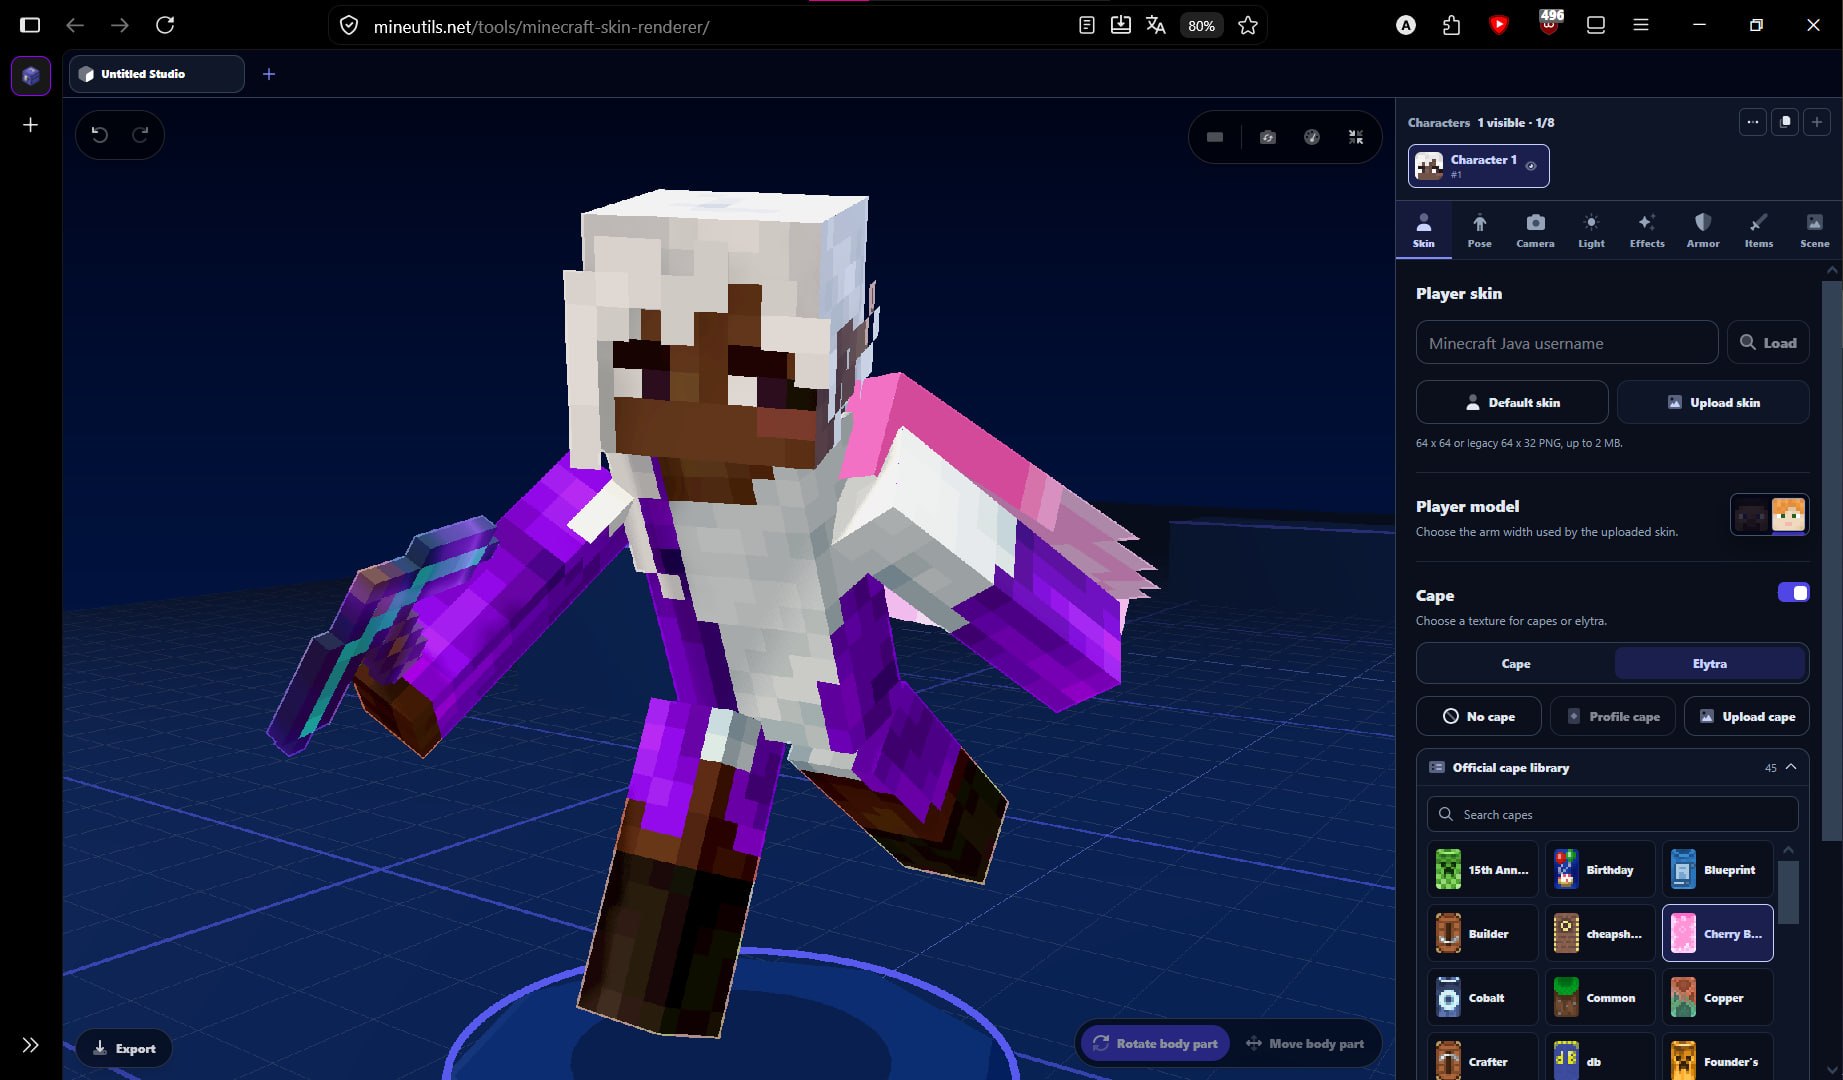This screenshot has width=1843, height=1080.
Task: Open the Pose tab
Action: pyautogui.click(x=1480, y=230)
